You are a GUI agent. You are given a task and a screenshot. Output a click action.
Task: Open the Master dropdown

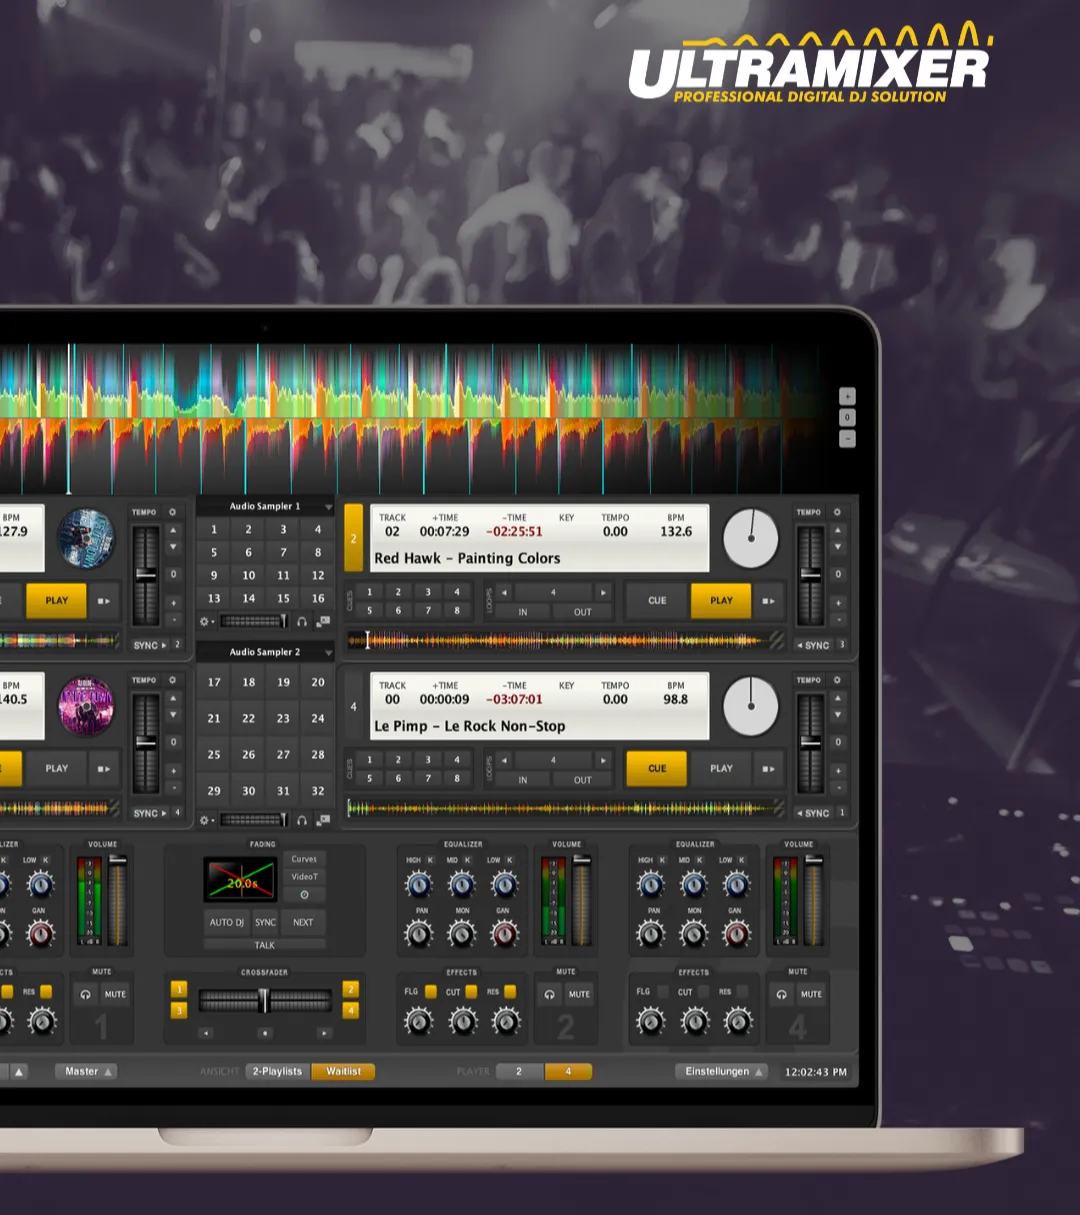pos(86,1071)
